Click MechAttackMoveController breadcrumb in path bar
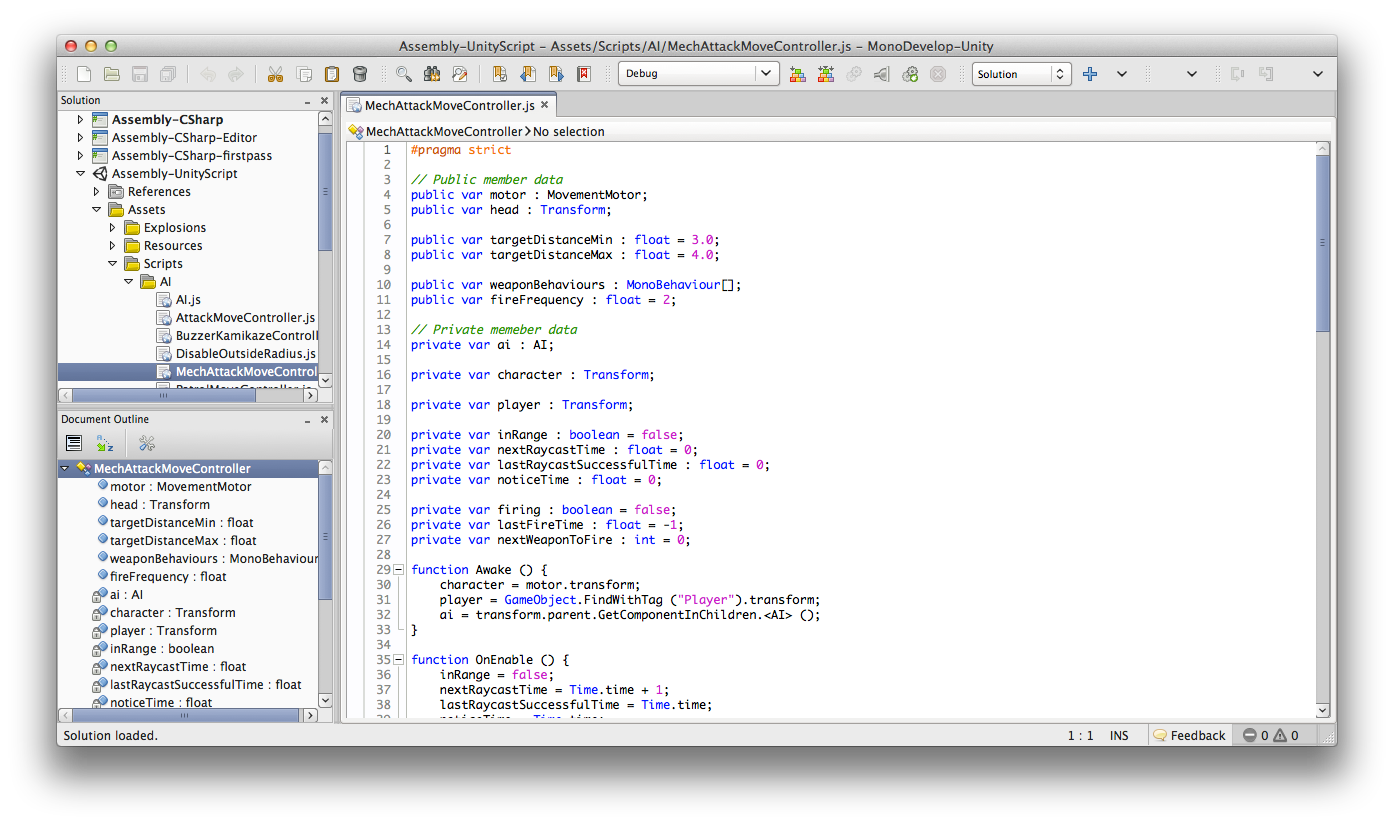The width and height of the screenshot is (1394, 825). point(435,131)
